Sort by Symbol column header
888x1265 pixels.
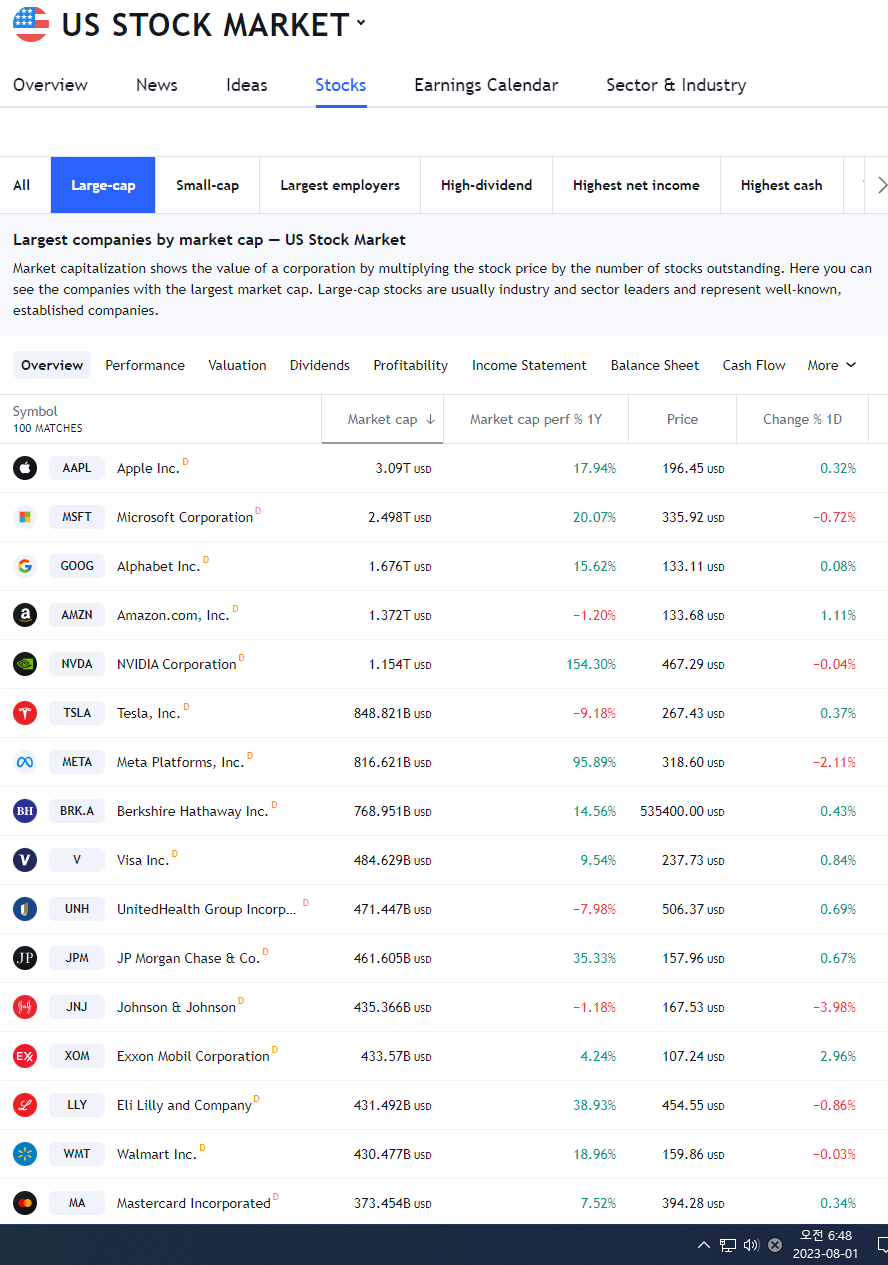[x=35, y=411]
